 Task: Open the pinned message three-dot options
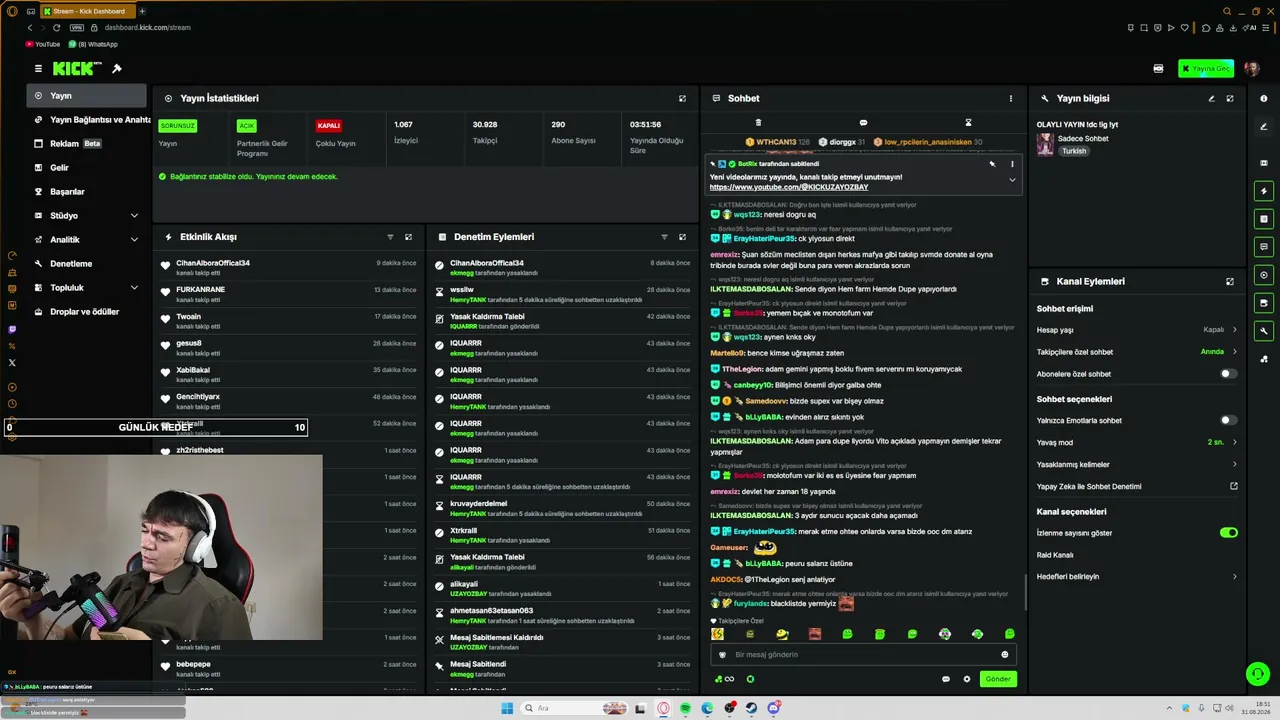pos(1012,164)
